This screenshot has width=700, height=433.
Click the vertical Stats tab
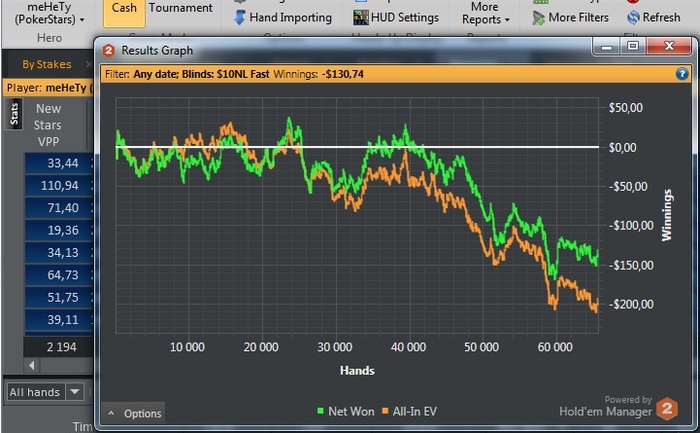[14, 114]
